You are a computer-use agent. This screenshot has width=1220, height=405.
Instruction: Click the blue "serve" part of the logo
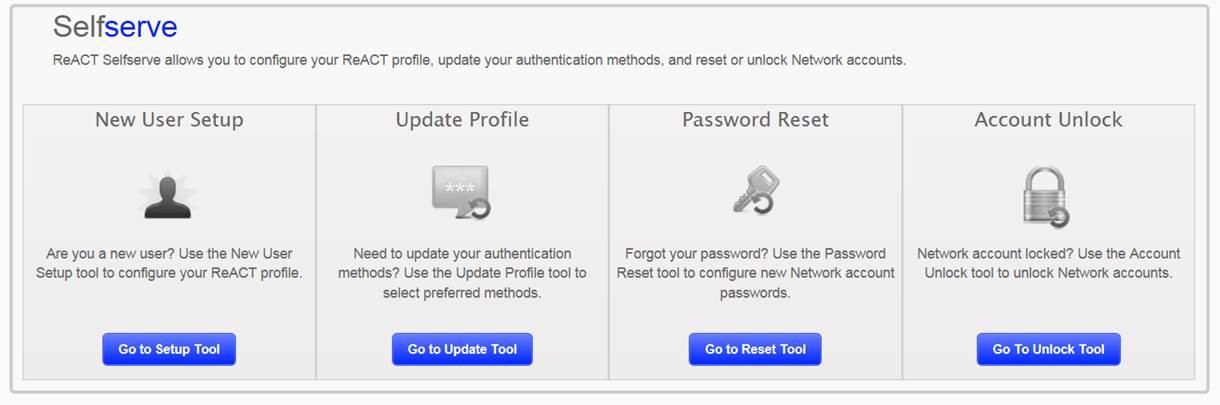pyautogui.click(x=141, y=27)
